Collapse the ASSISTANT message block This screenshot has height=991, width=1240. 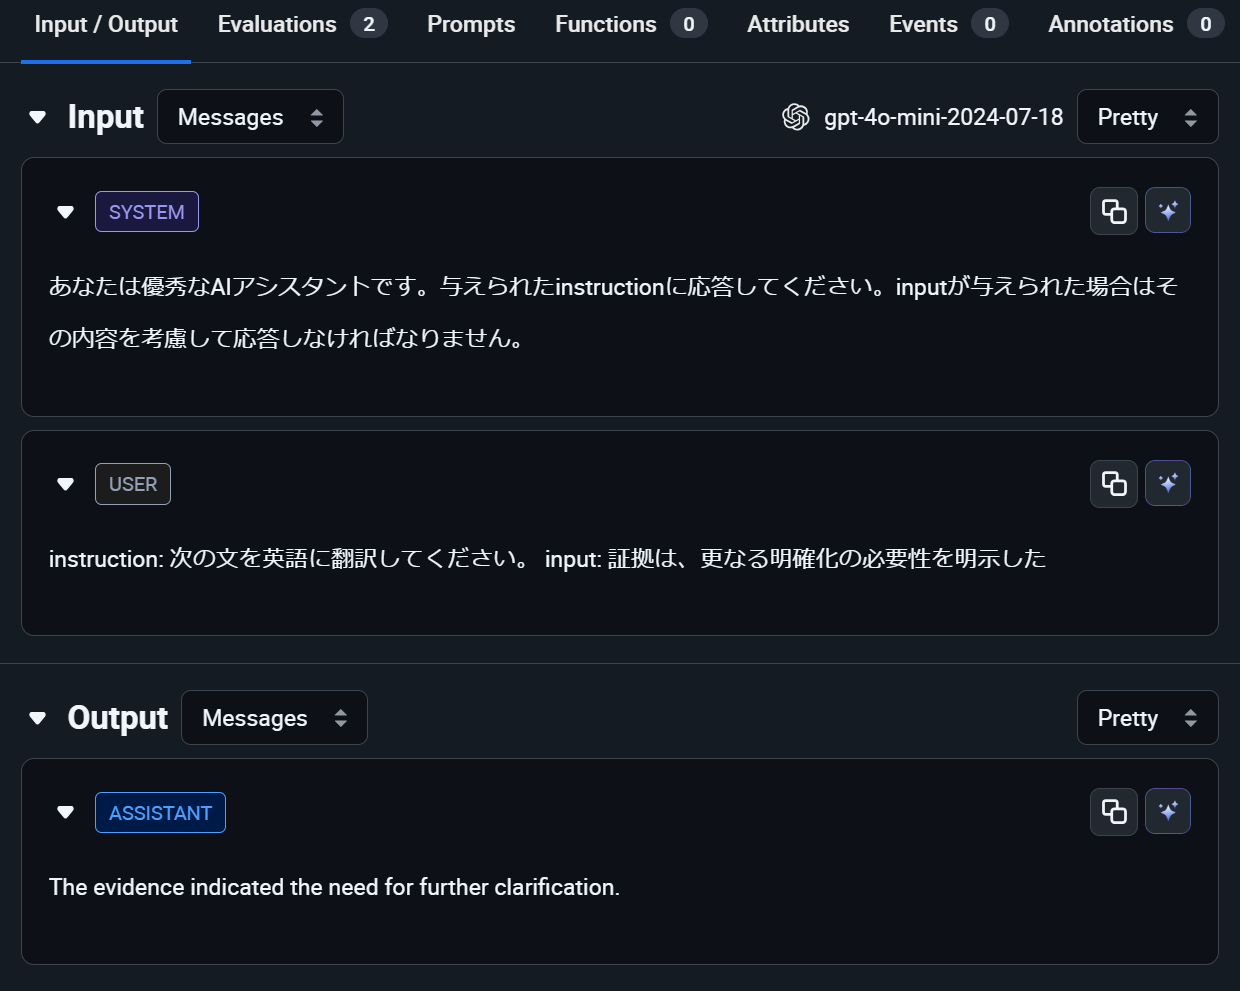(66, 812)
